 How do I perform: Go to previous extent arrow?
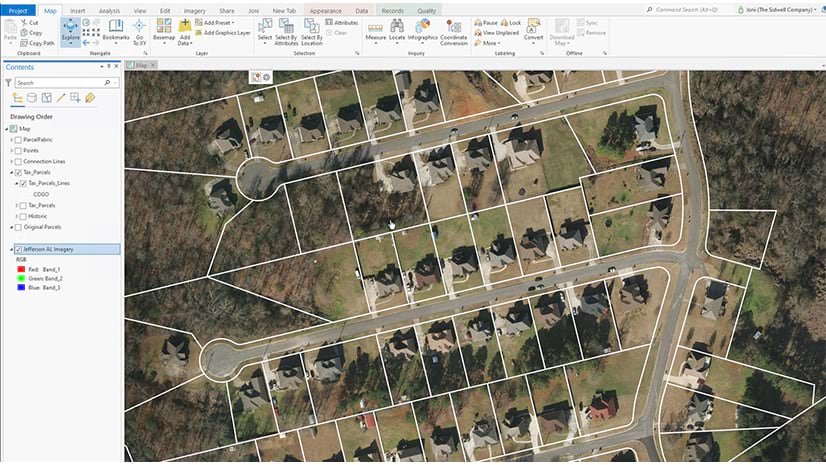click(x=86, y=43)
